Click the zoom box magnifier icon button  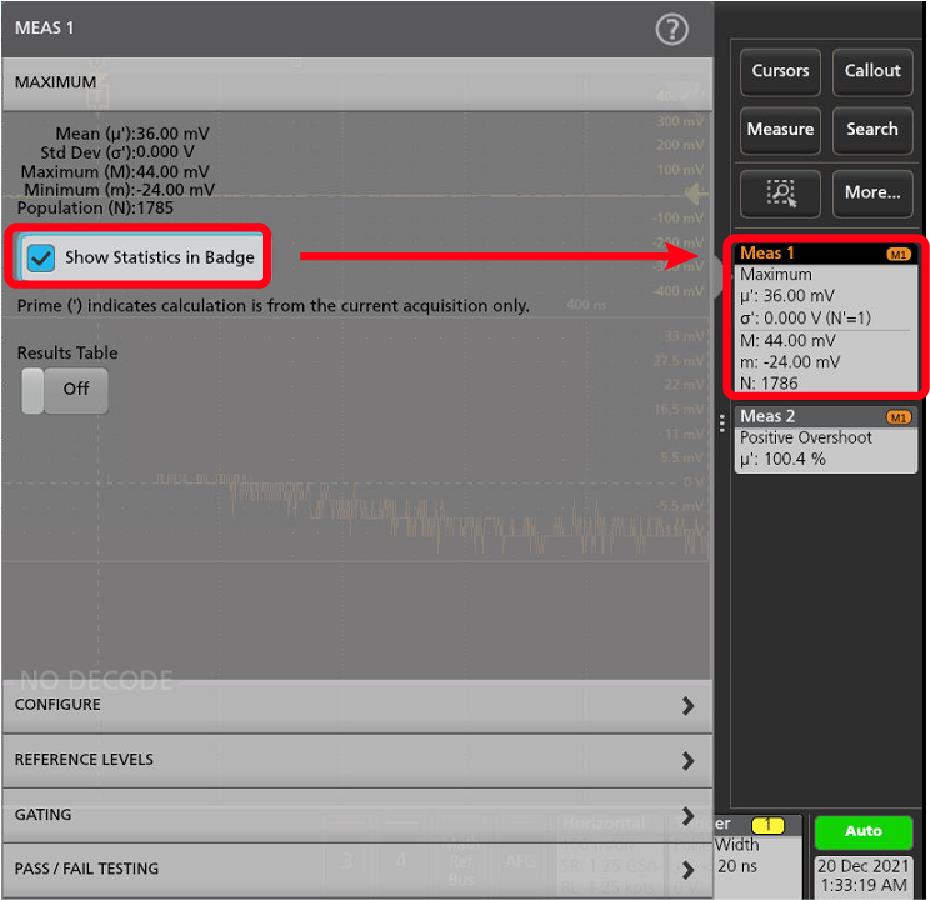(x=780, y=192)
